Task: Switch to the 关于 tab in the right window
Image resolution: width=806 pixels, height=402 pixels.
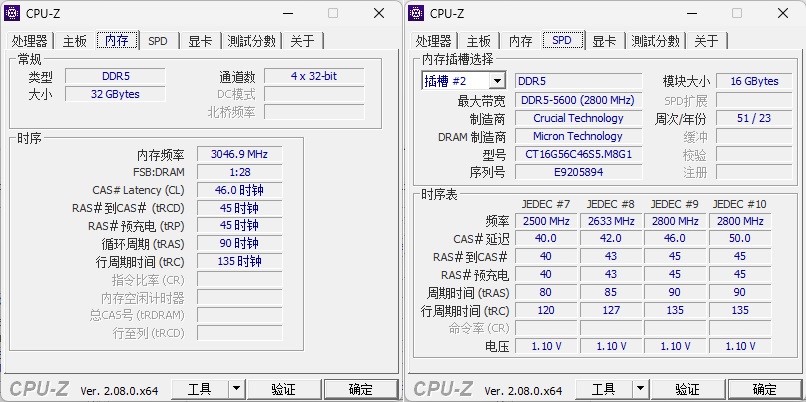Action: coord(706,41)
